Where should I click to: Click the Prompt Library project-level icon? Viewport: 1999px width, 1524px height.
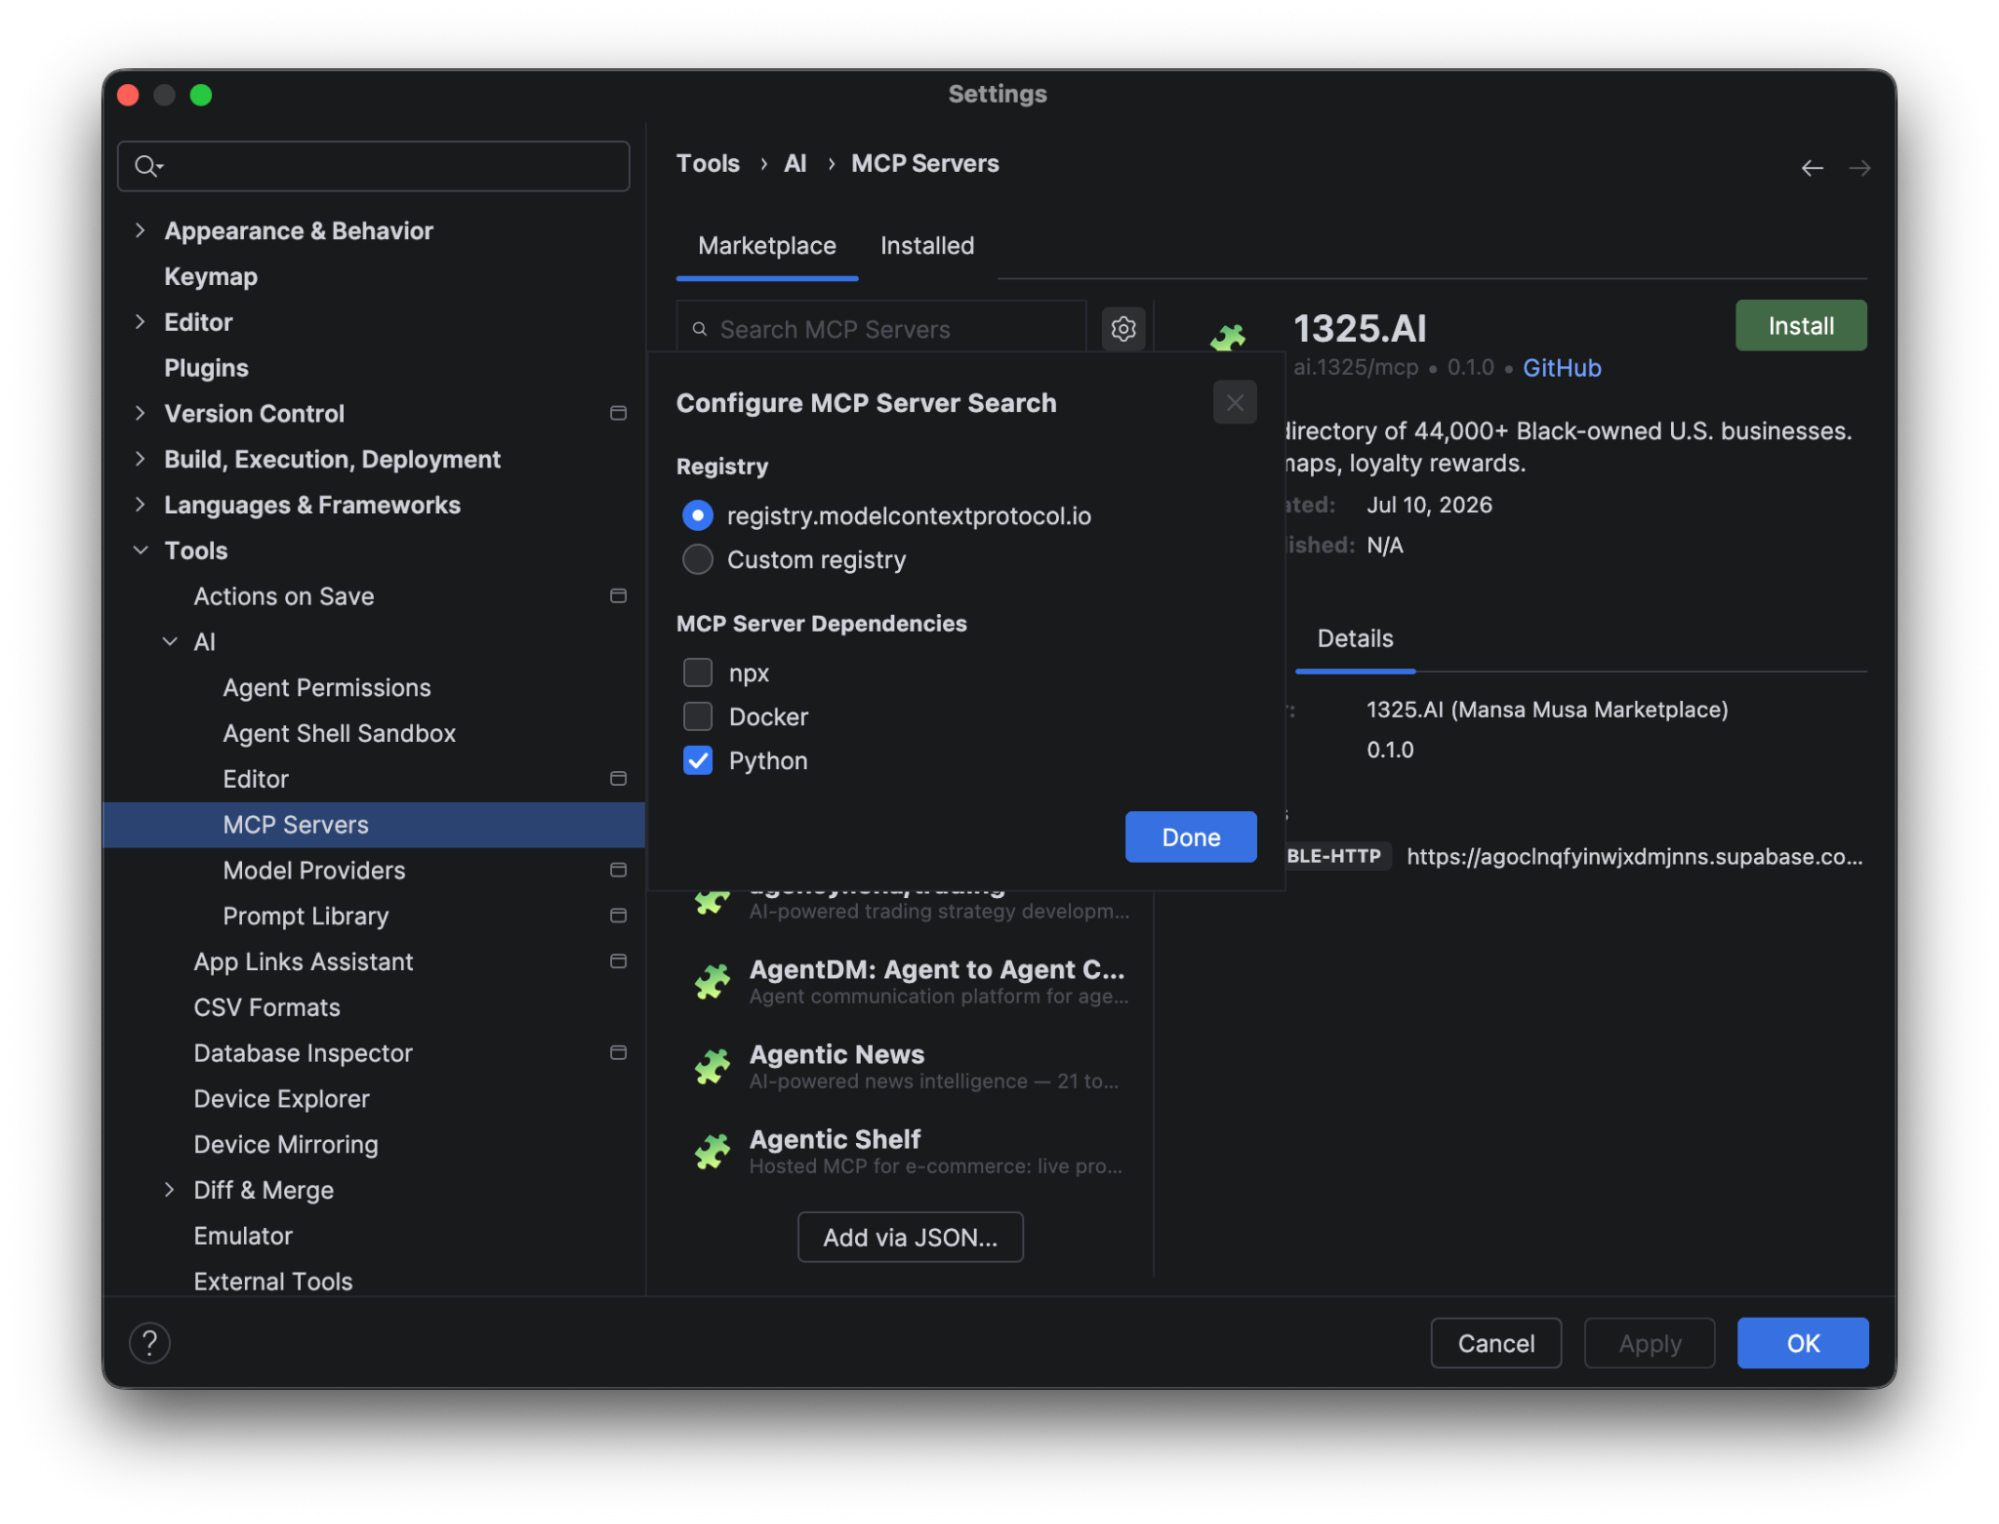[x=618, y=916]
